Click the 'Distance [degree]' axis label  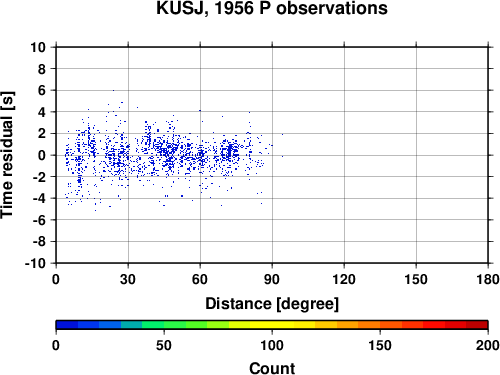tap(272, 304)
